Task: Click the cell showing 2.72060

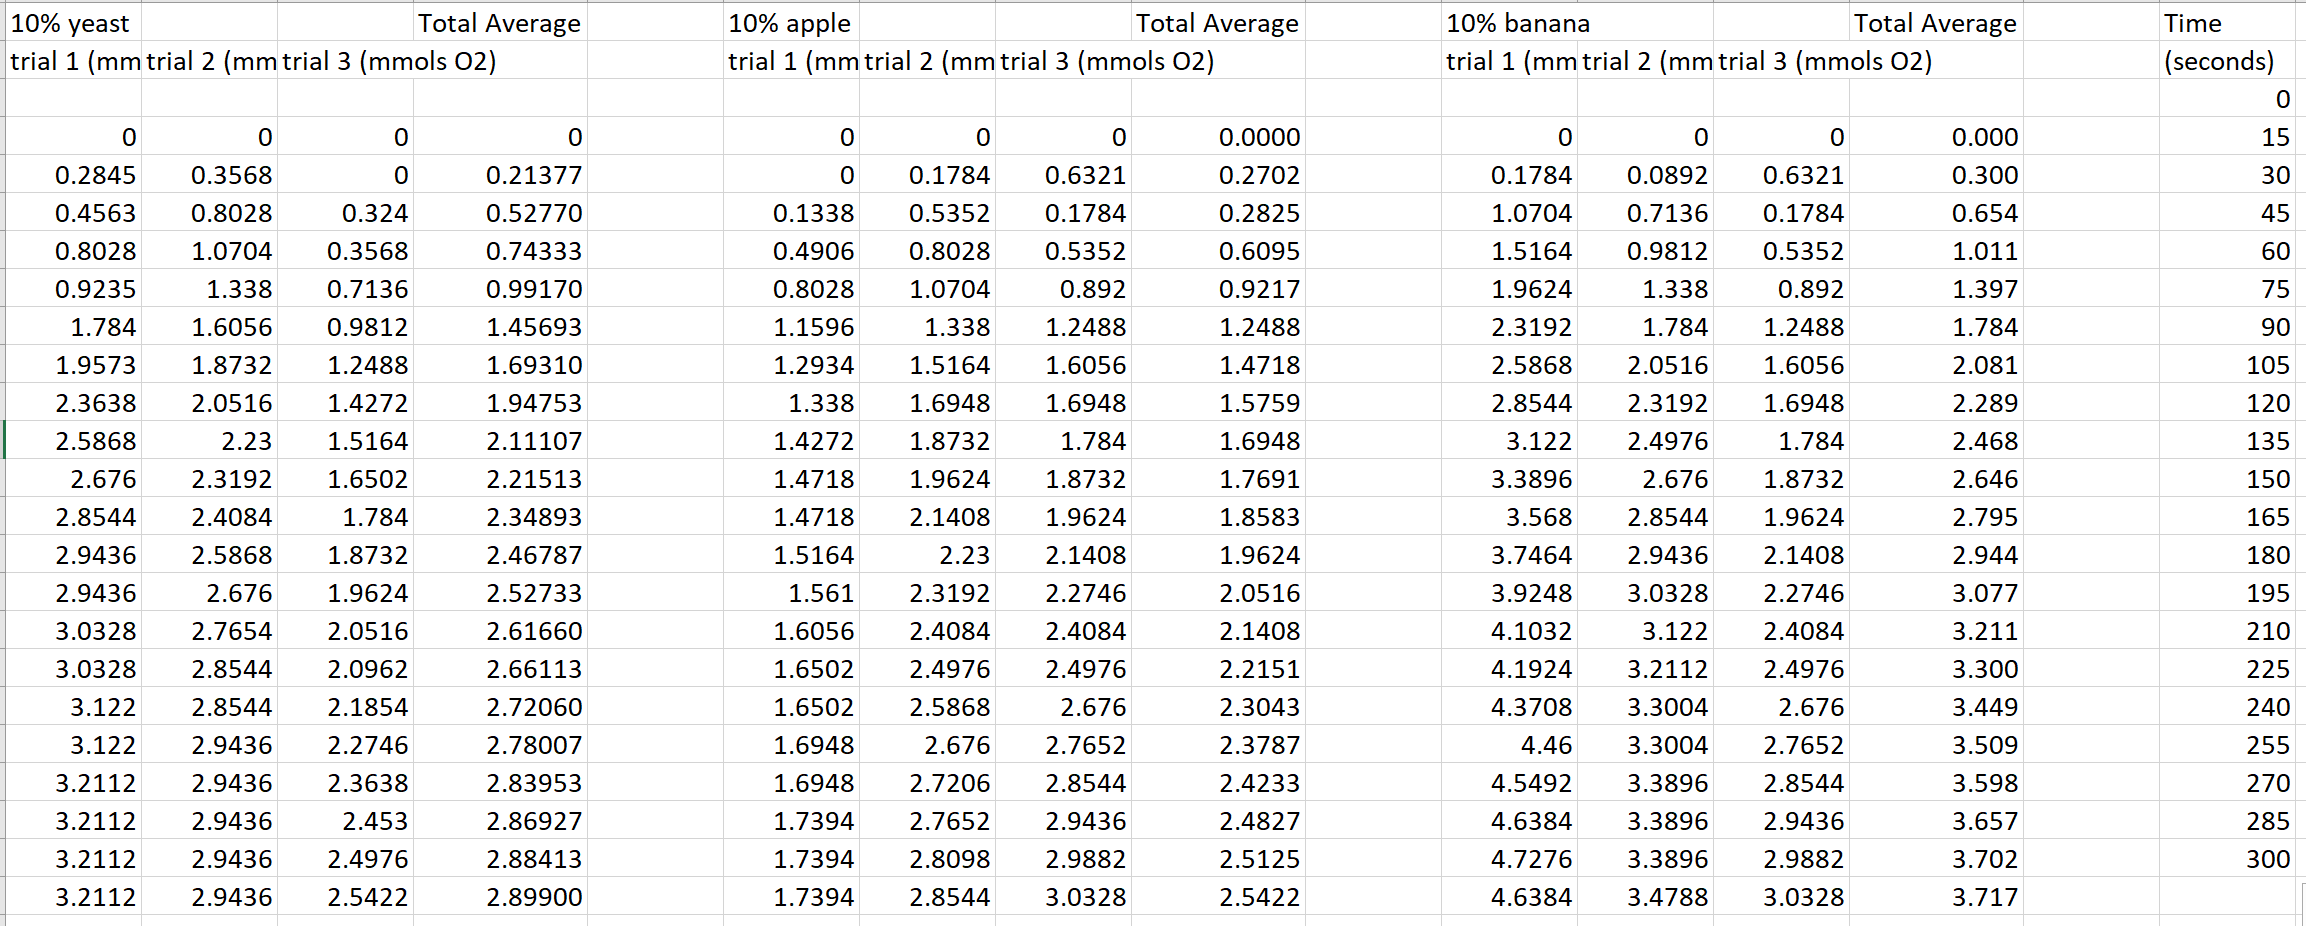Action: pyautogui.click(x=500, y=707)
